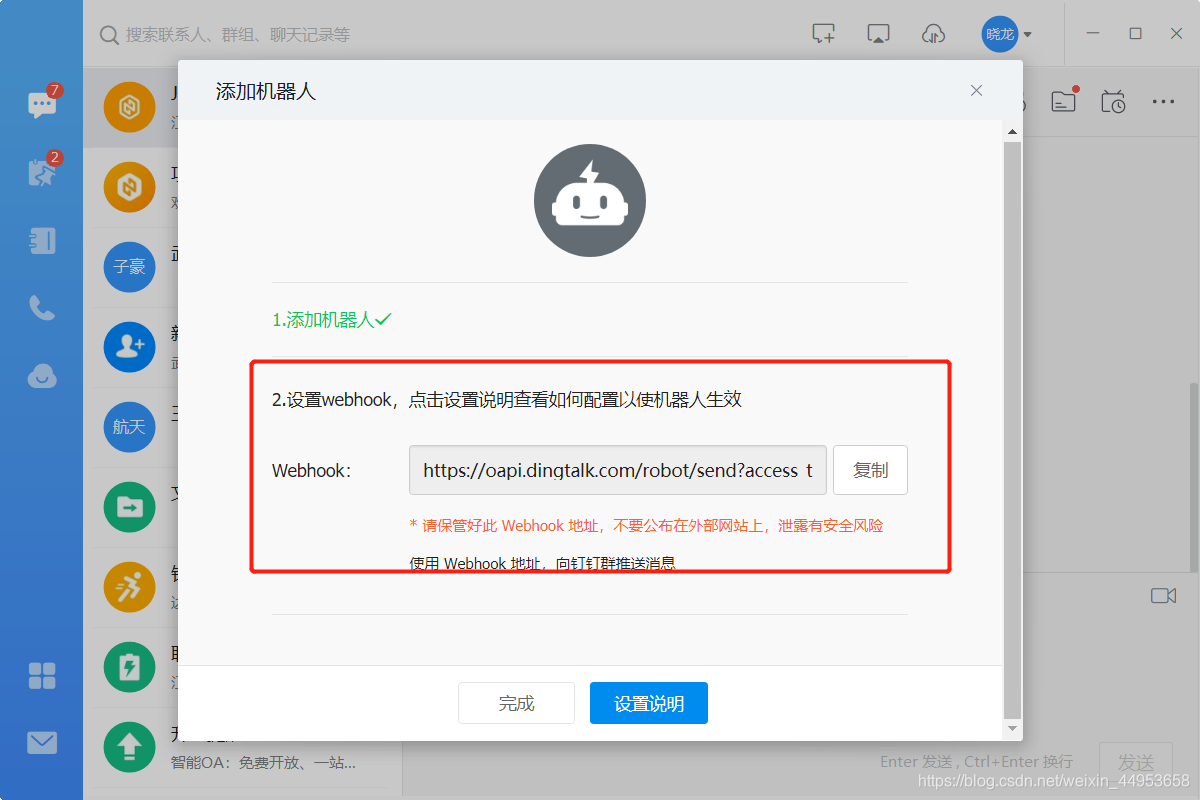Minimize the DingTalk window
This screenshot has width=1200, height=800.
[x=1094, y=34]
